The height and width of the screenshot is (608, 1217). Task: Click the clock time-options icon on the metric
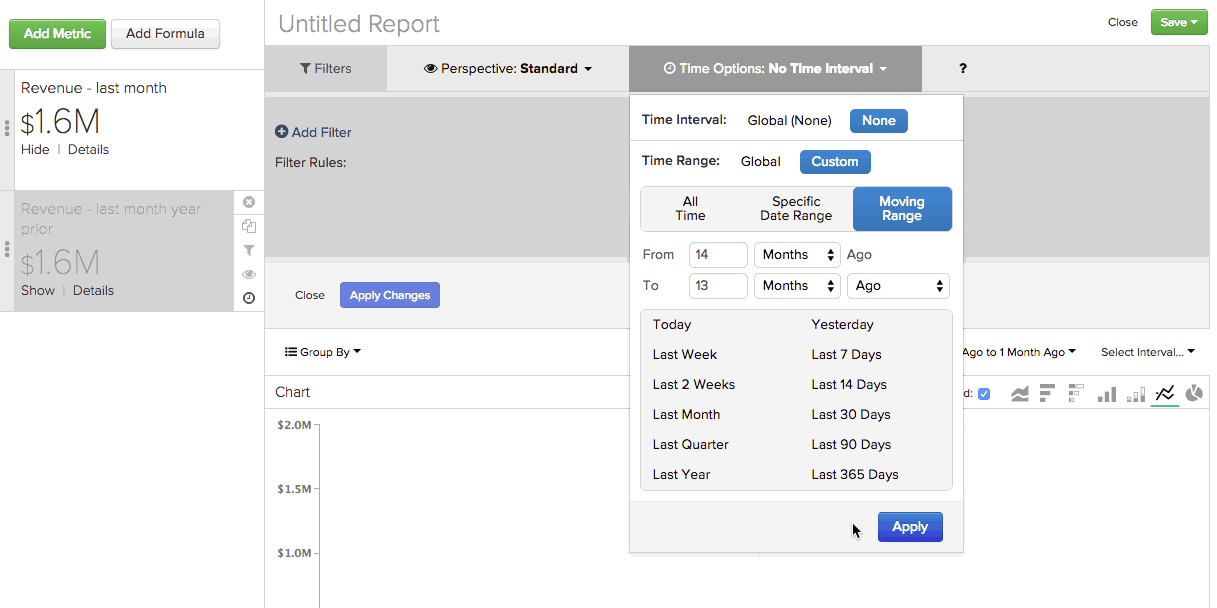(x=248, y=298)
